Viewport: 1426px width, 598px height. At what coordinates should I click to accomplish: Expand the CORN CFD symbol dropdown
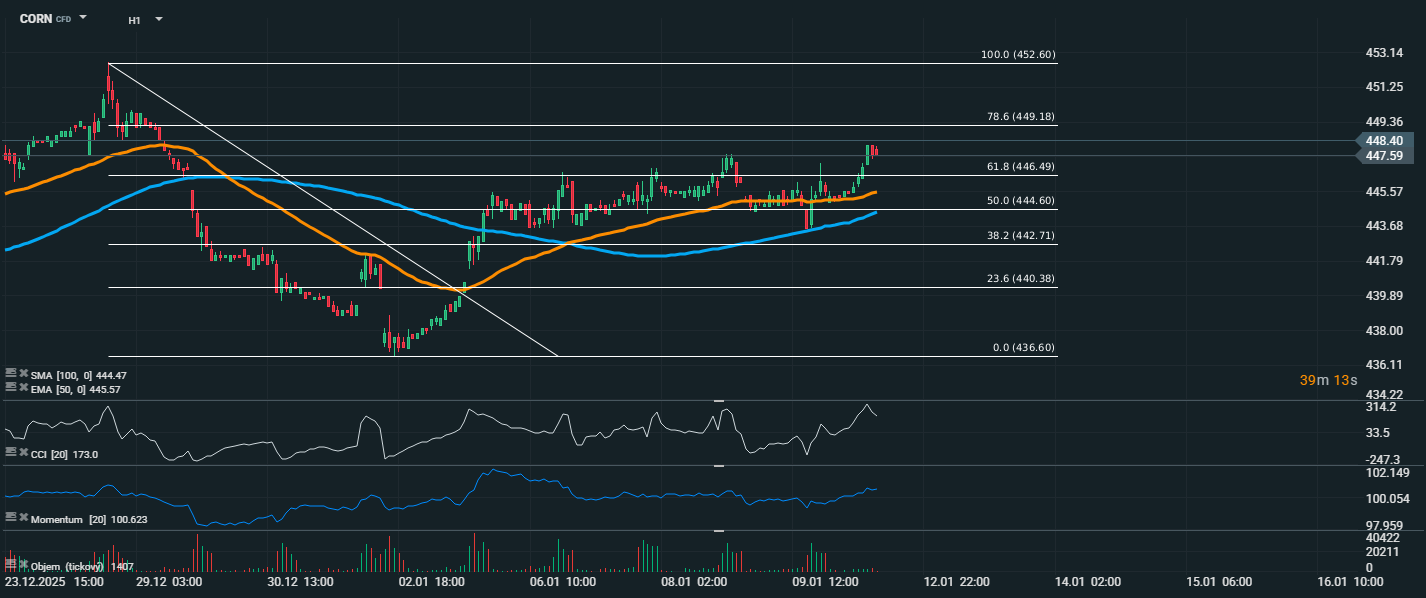click(83, 18)
